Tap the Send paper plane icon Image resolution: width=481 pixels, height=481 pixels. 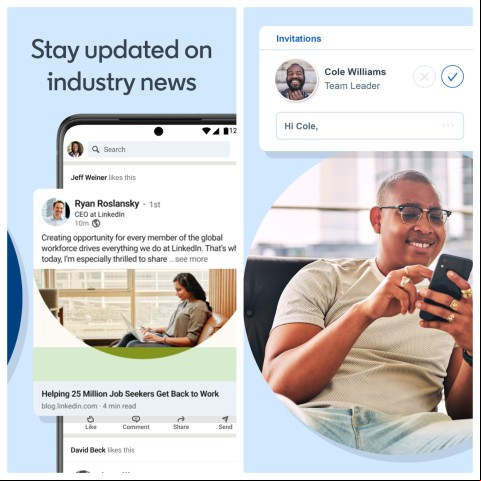225,419
